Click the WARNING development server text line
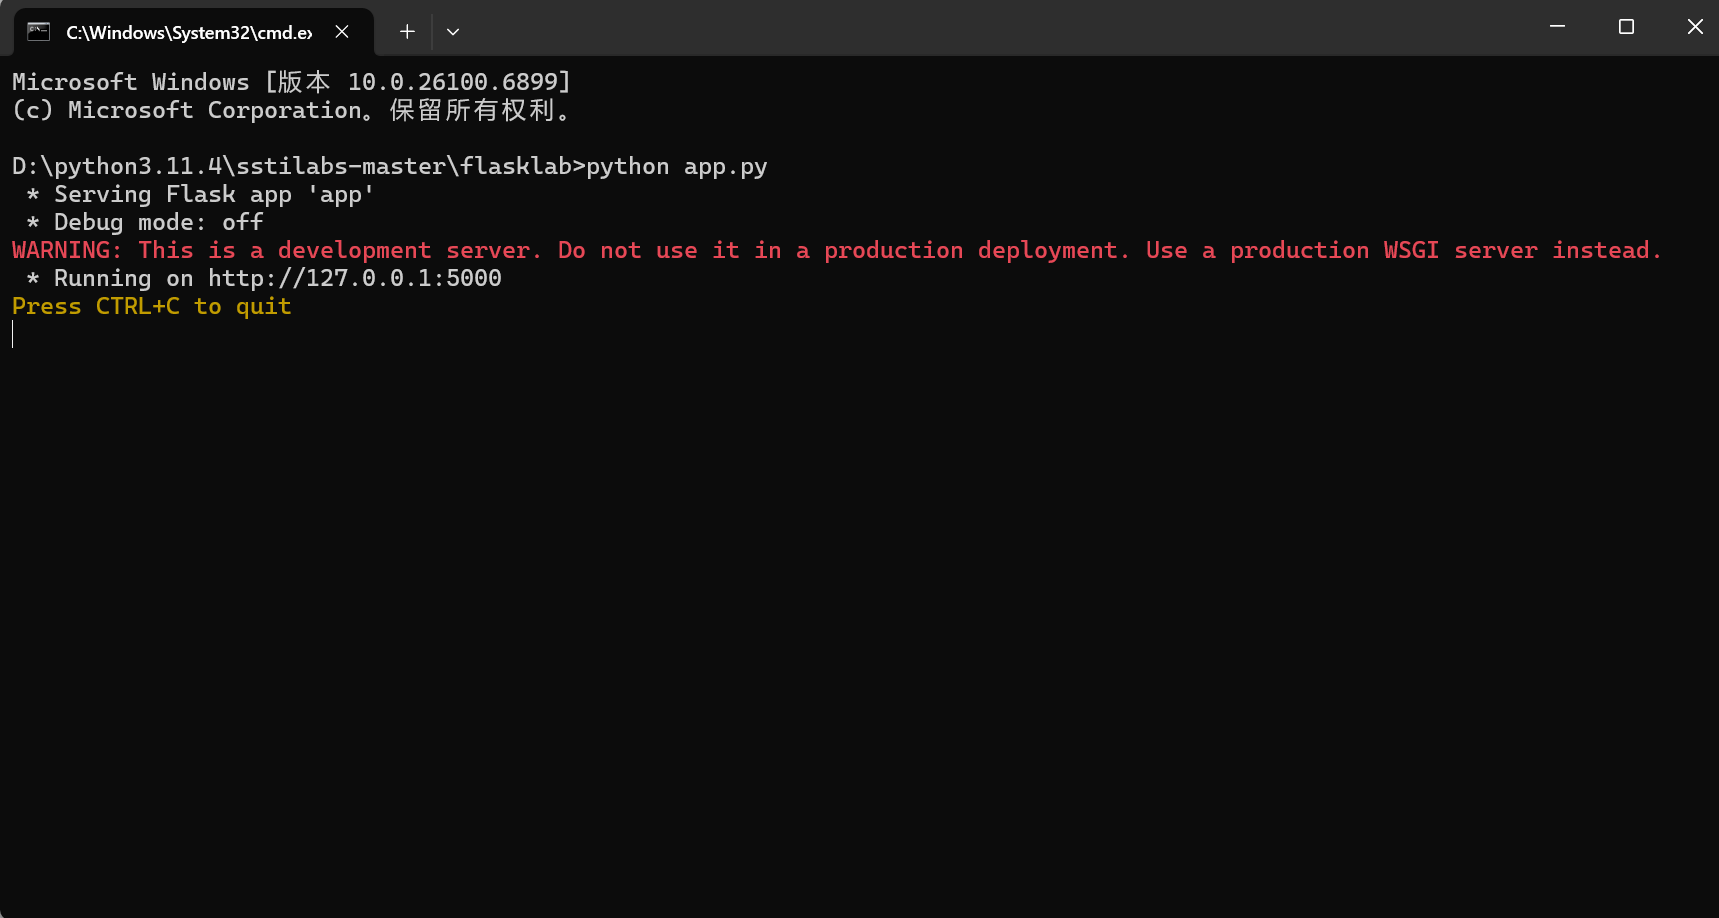Image resolution: width=1719 pixels, height=918 pixels. tap(835, 250)
